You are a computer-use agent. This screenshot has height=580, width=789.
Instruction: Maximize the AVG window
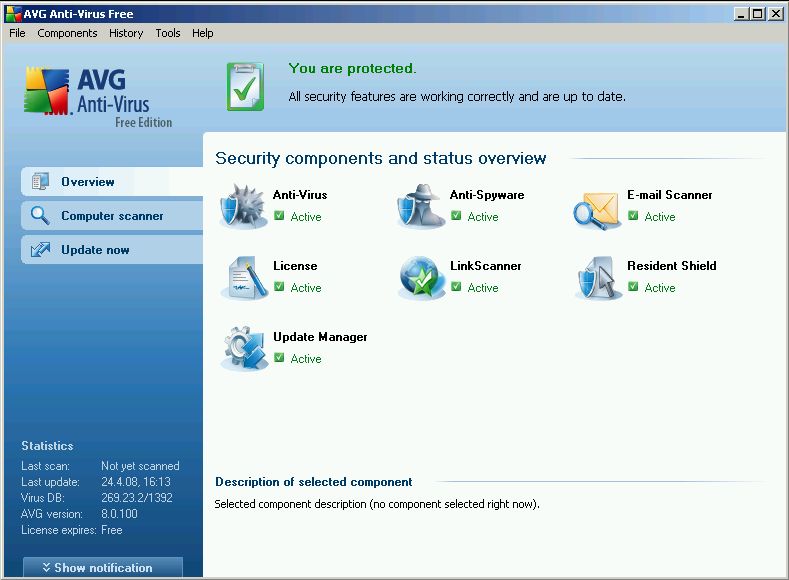[757, 14]
